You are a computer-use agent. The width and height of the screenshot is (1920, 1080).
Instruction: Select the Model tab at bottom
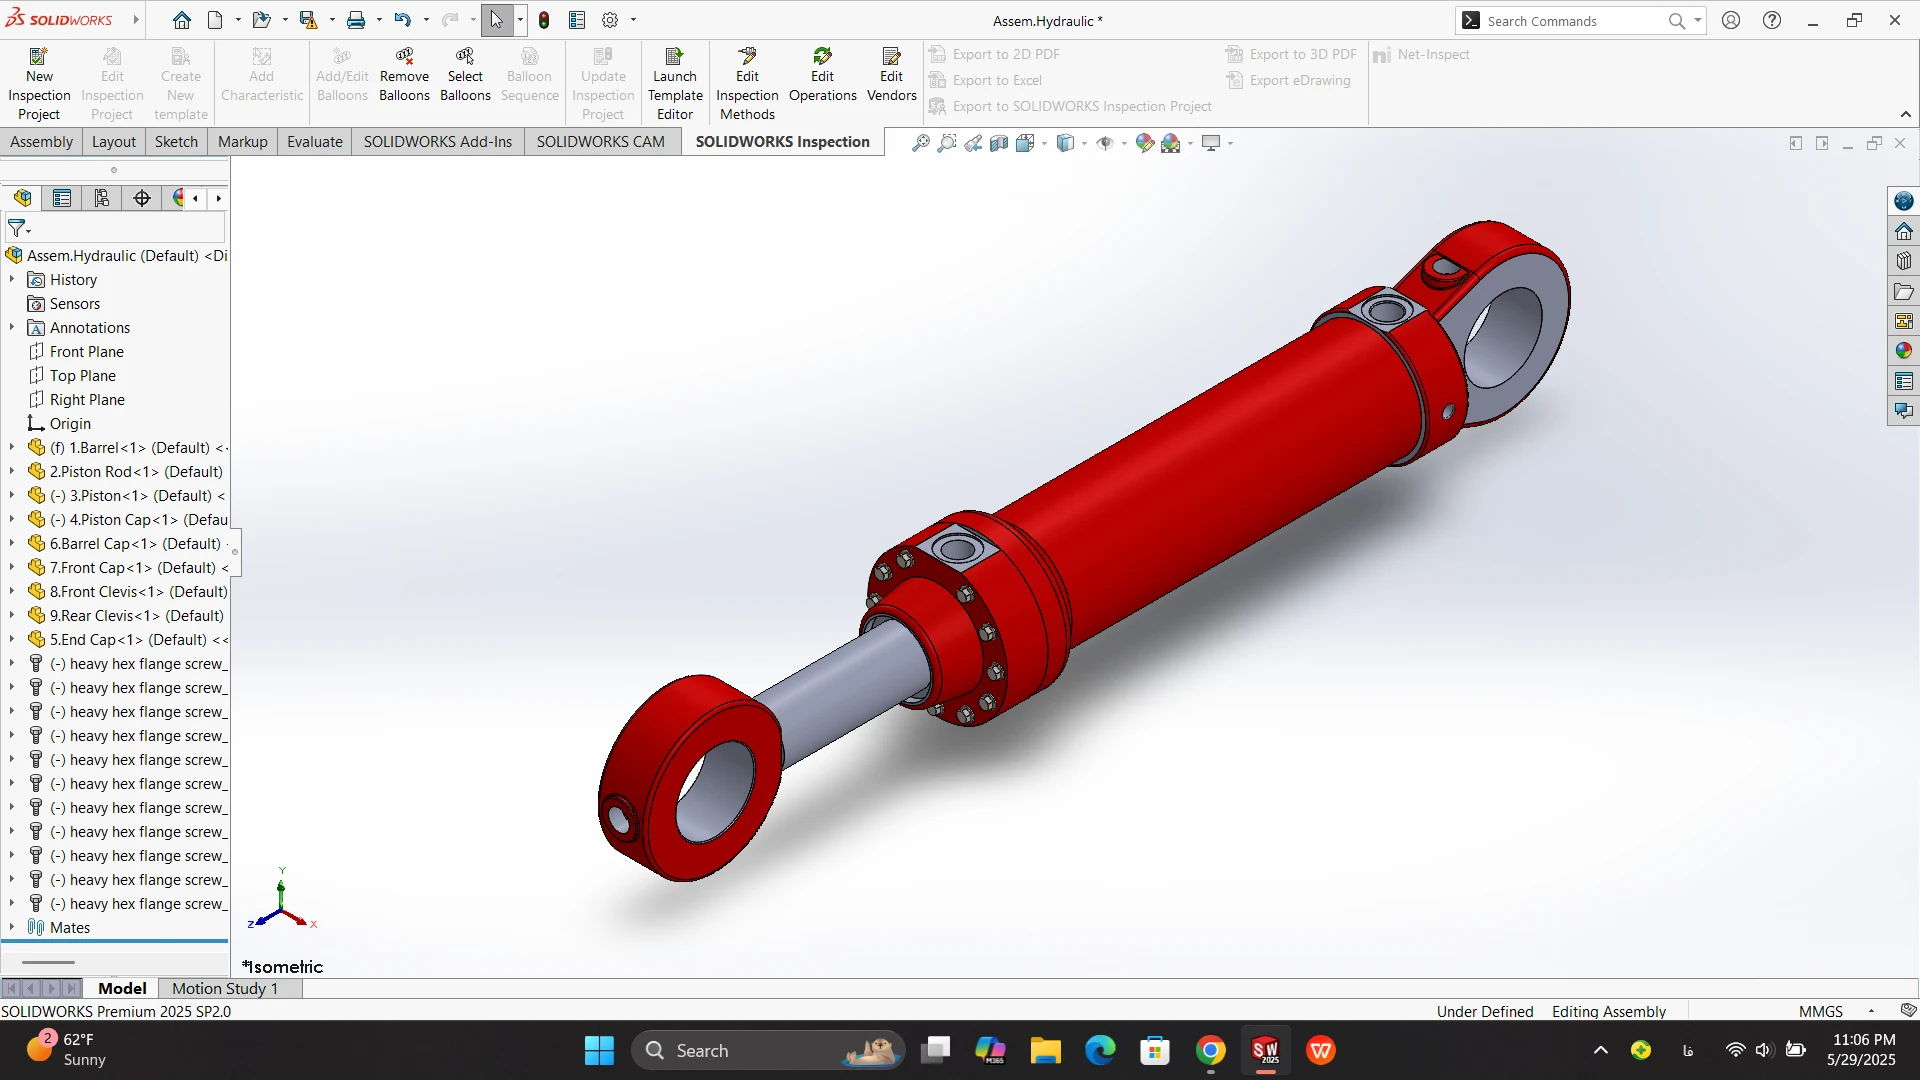(122, 988)
